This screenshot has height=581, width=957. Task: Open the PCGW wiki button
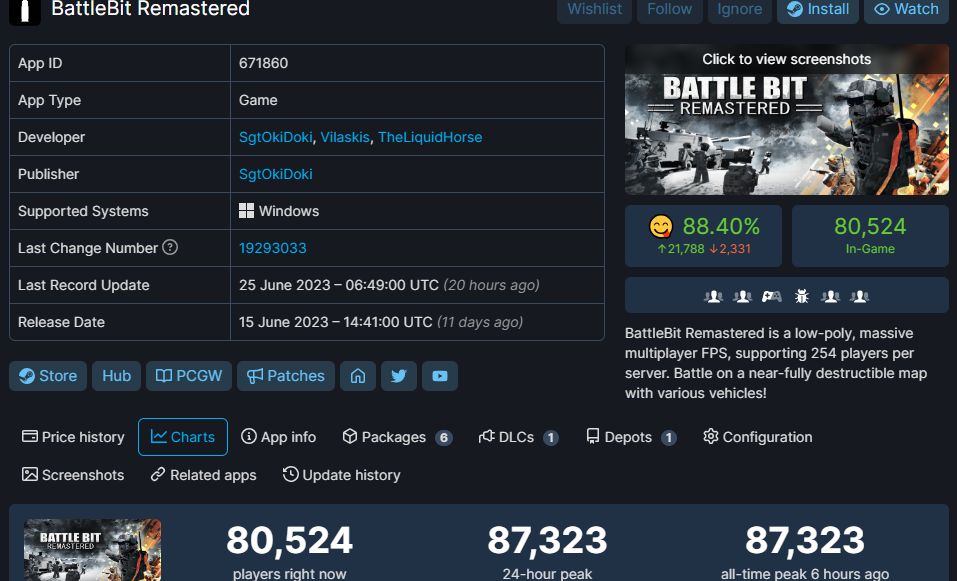point(189,376)
